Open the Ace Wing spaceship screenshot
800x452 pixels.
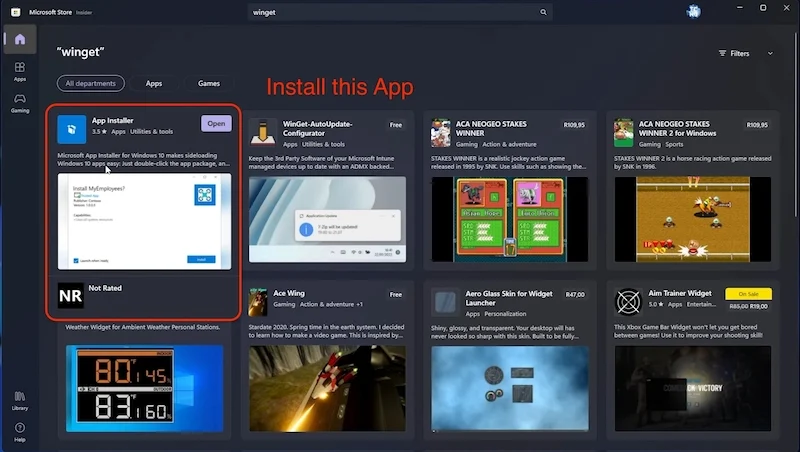(x=328, y=389)
